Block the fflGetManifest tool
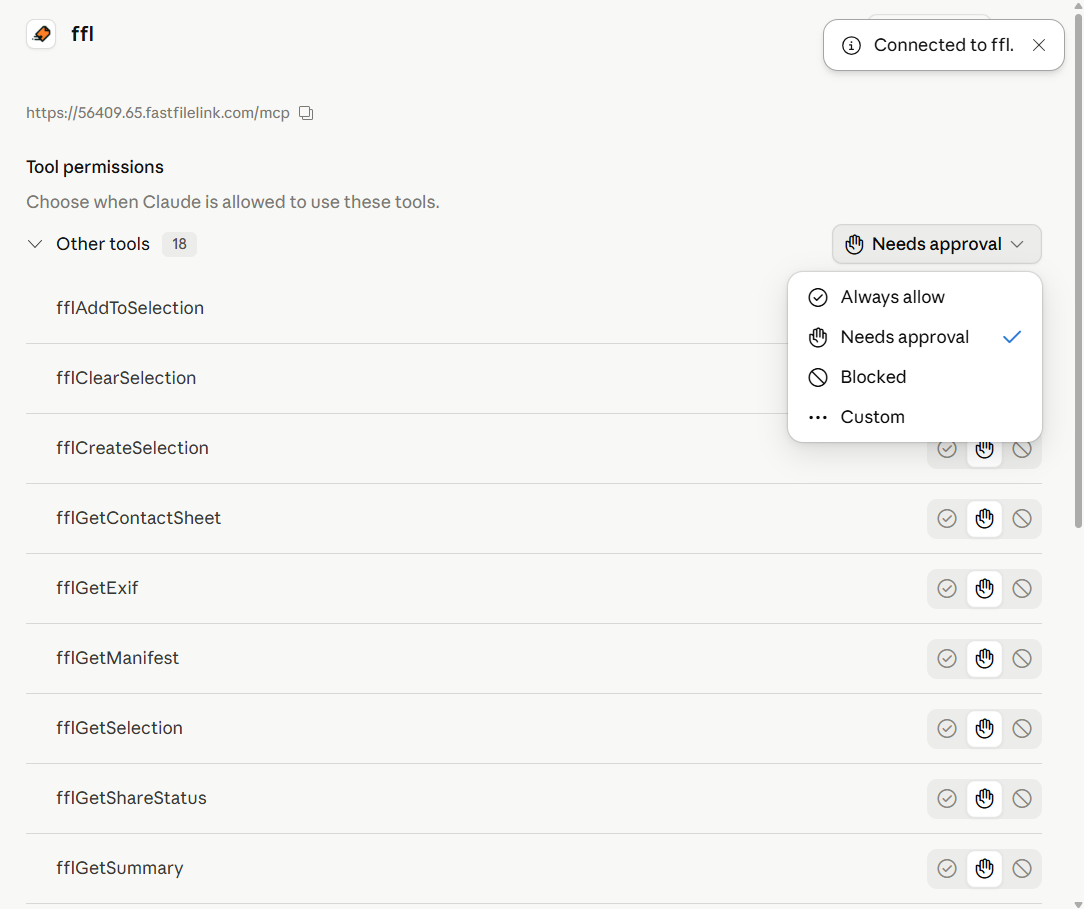 click(x=1022, y=659)
